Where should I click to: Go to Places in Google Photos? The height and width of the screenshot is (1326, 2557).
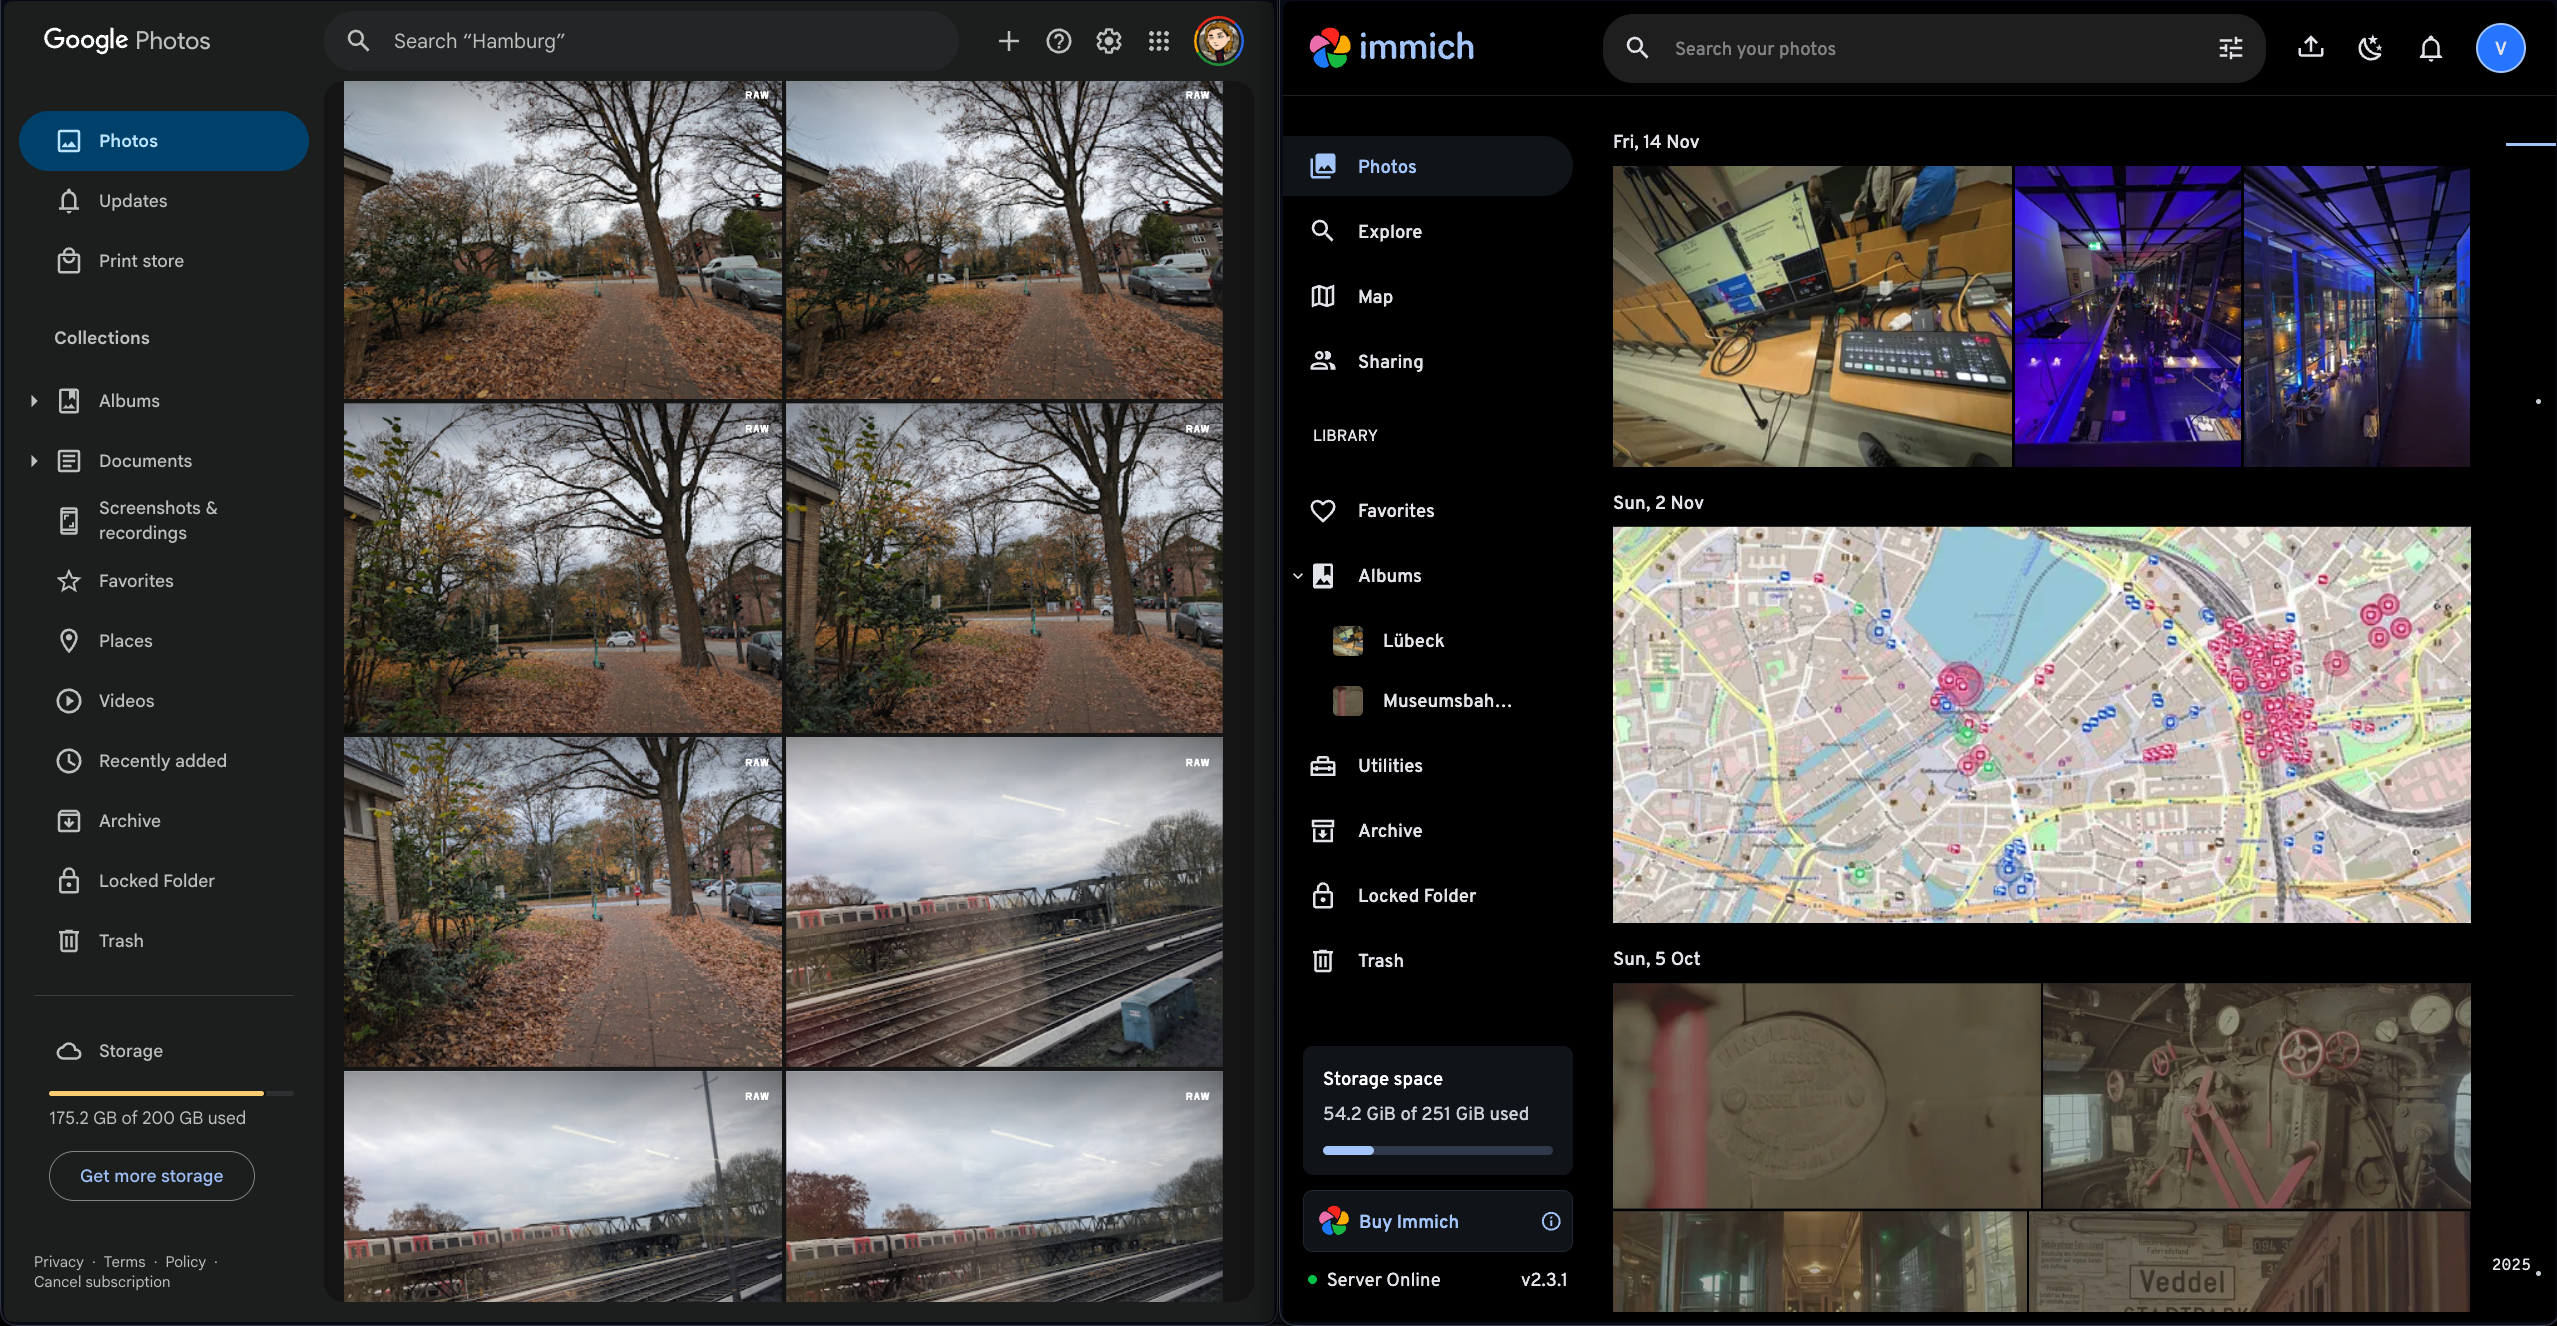pyautogui.click(x=125, y=641)
